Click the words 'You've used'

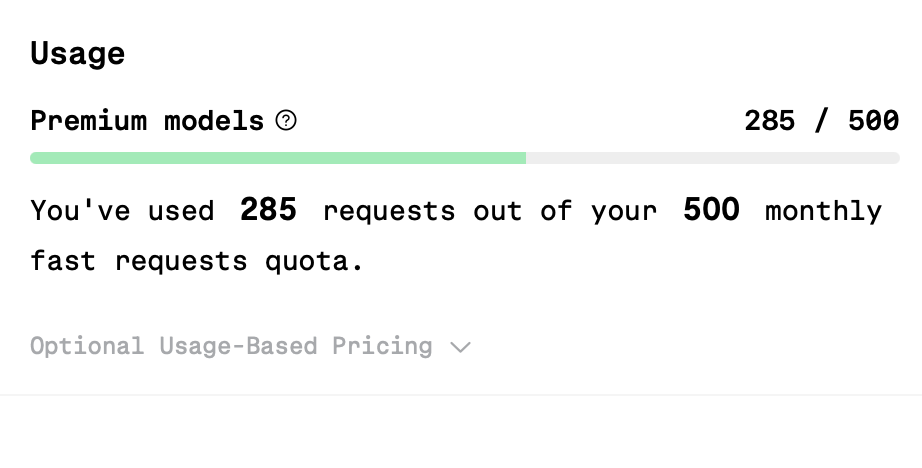[x=122, y=210]
